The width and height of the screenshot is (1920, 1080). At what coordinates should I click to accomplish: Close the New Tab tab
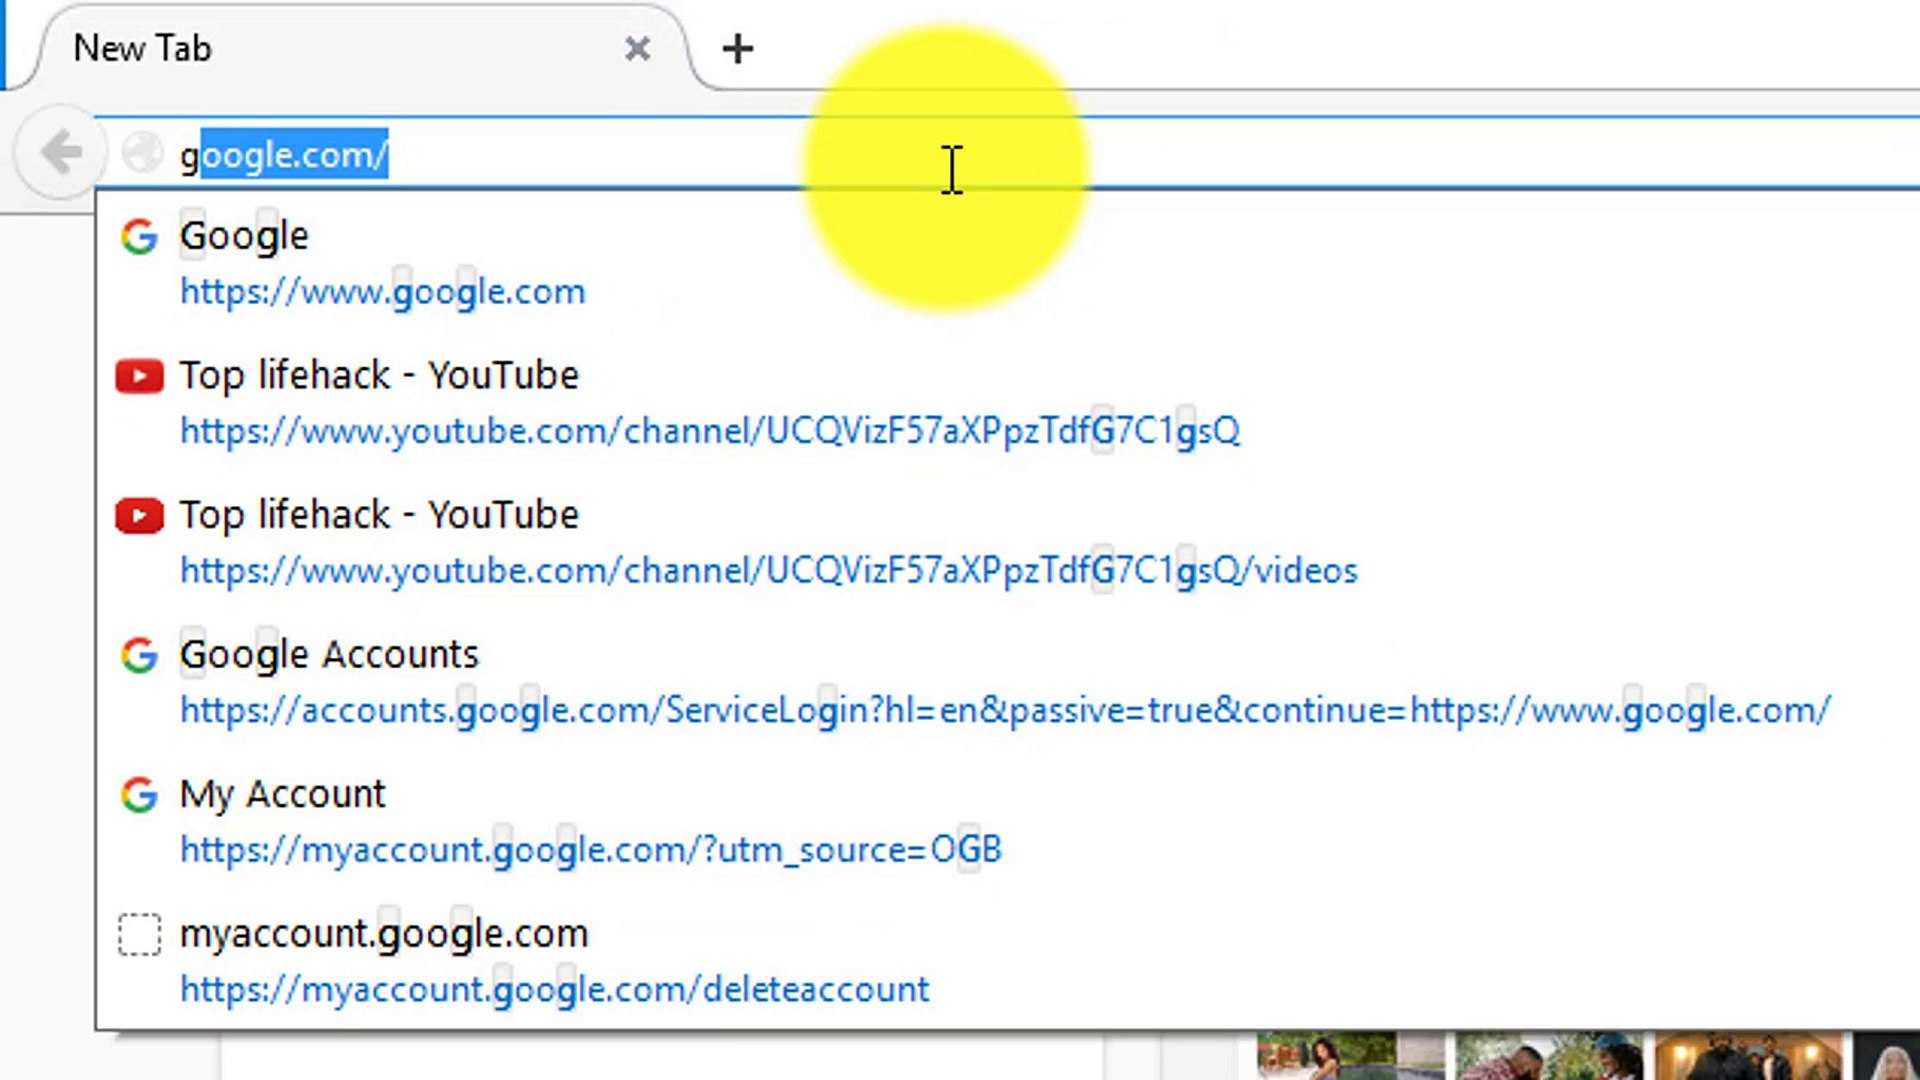click(638, 48)
